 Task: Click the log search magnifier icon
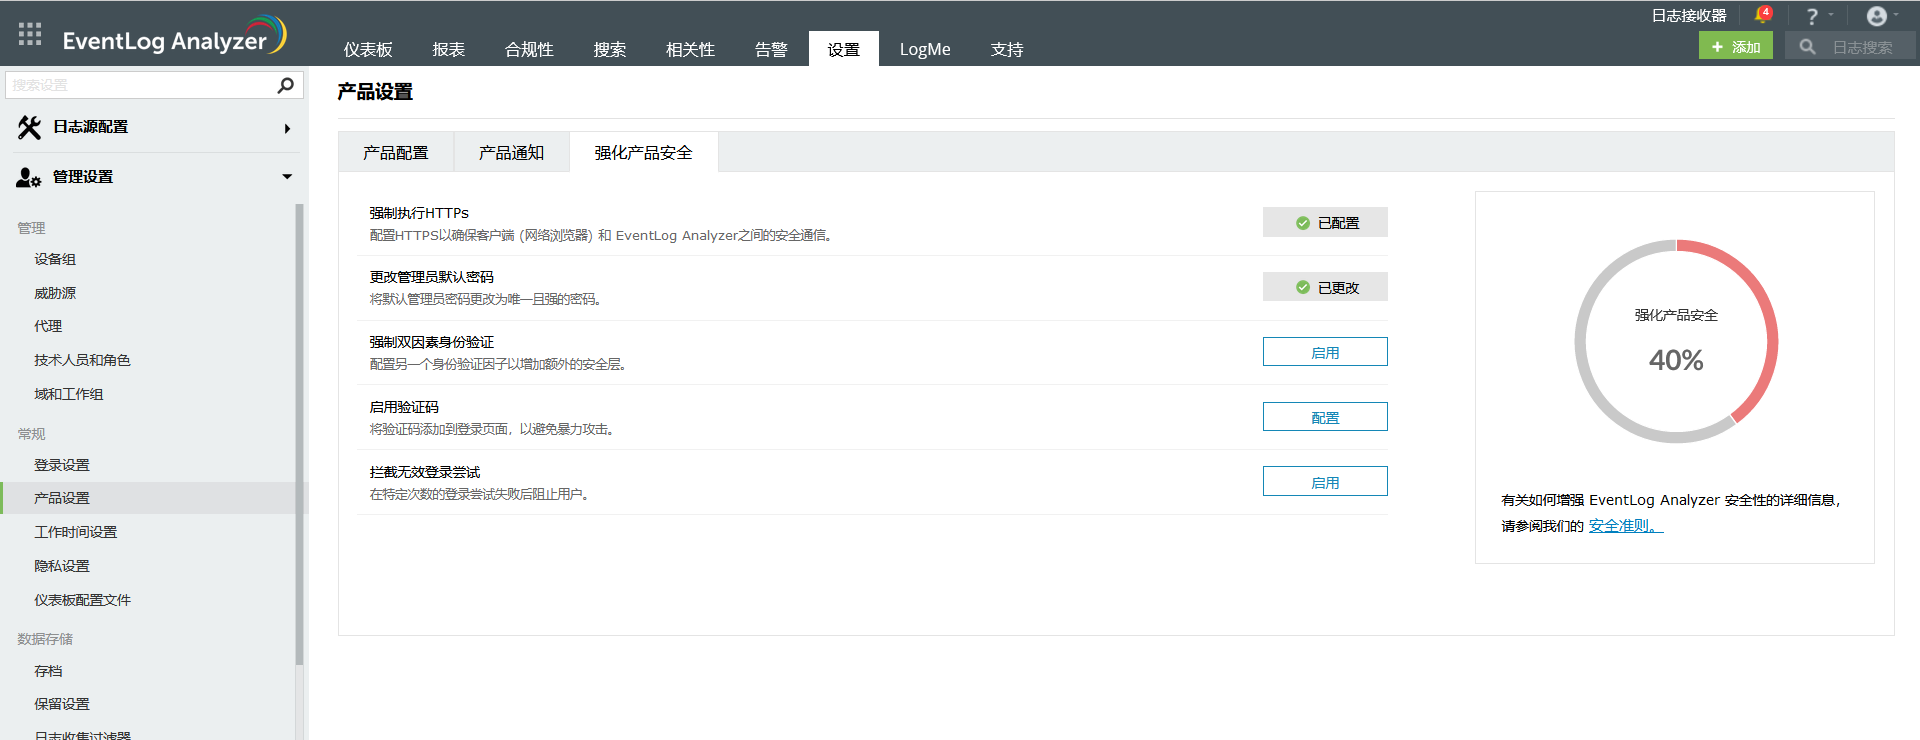coord(1807,47)
